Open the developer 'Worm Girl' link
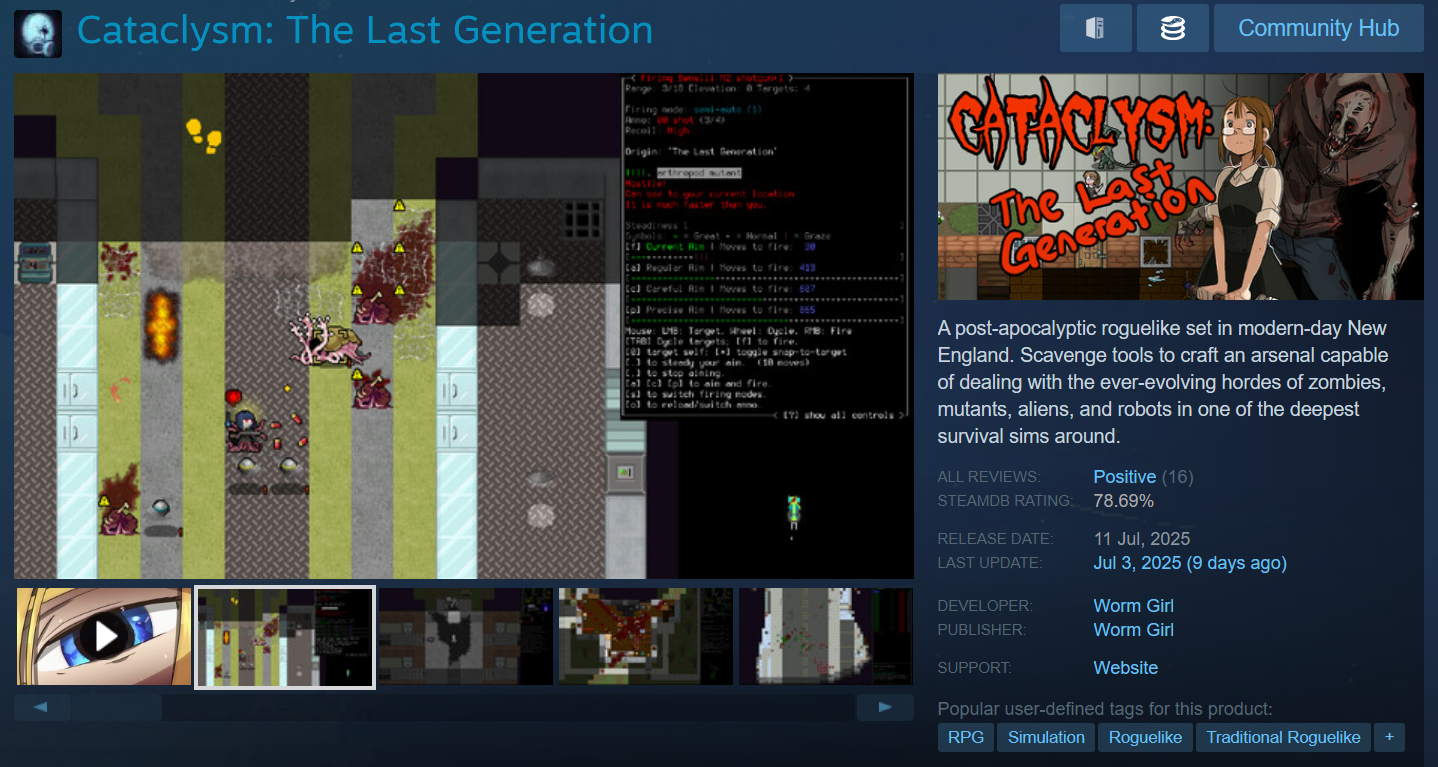1438x767 pixels. tap(1134, 606)
